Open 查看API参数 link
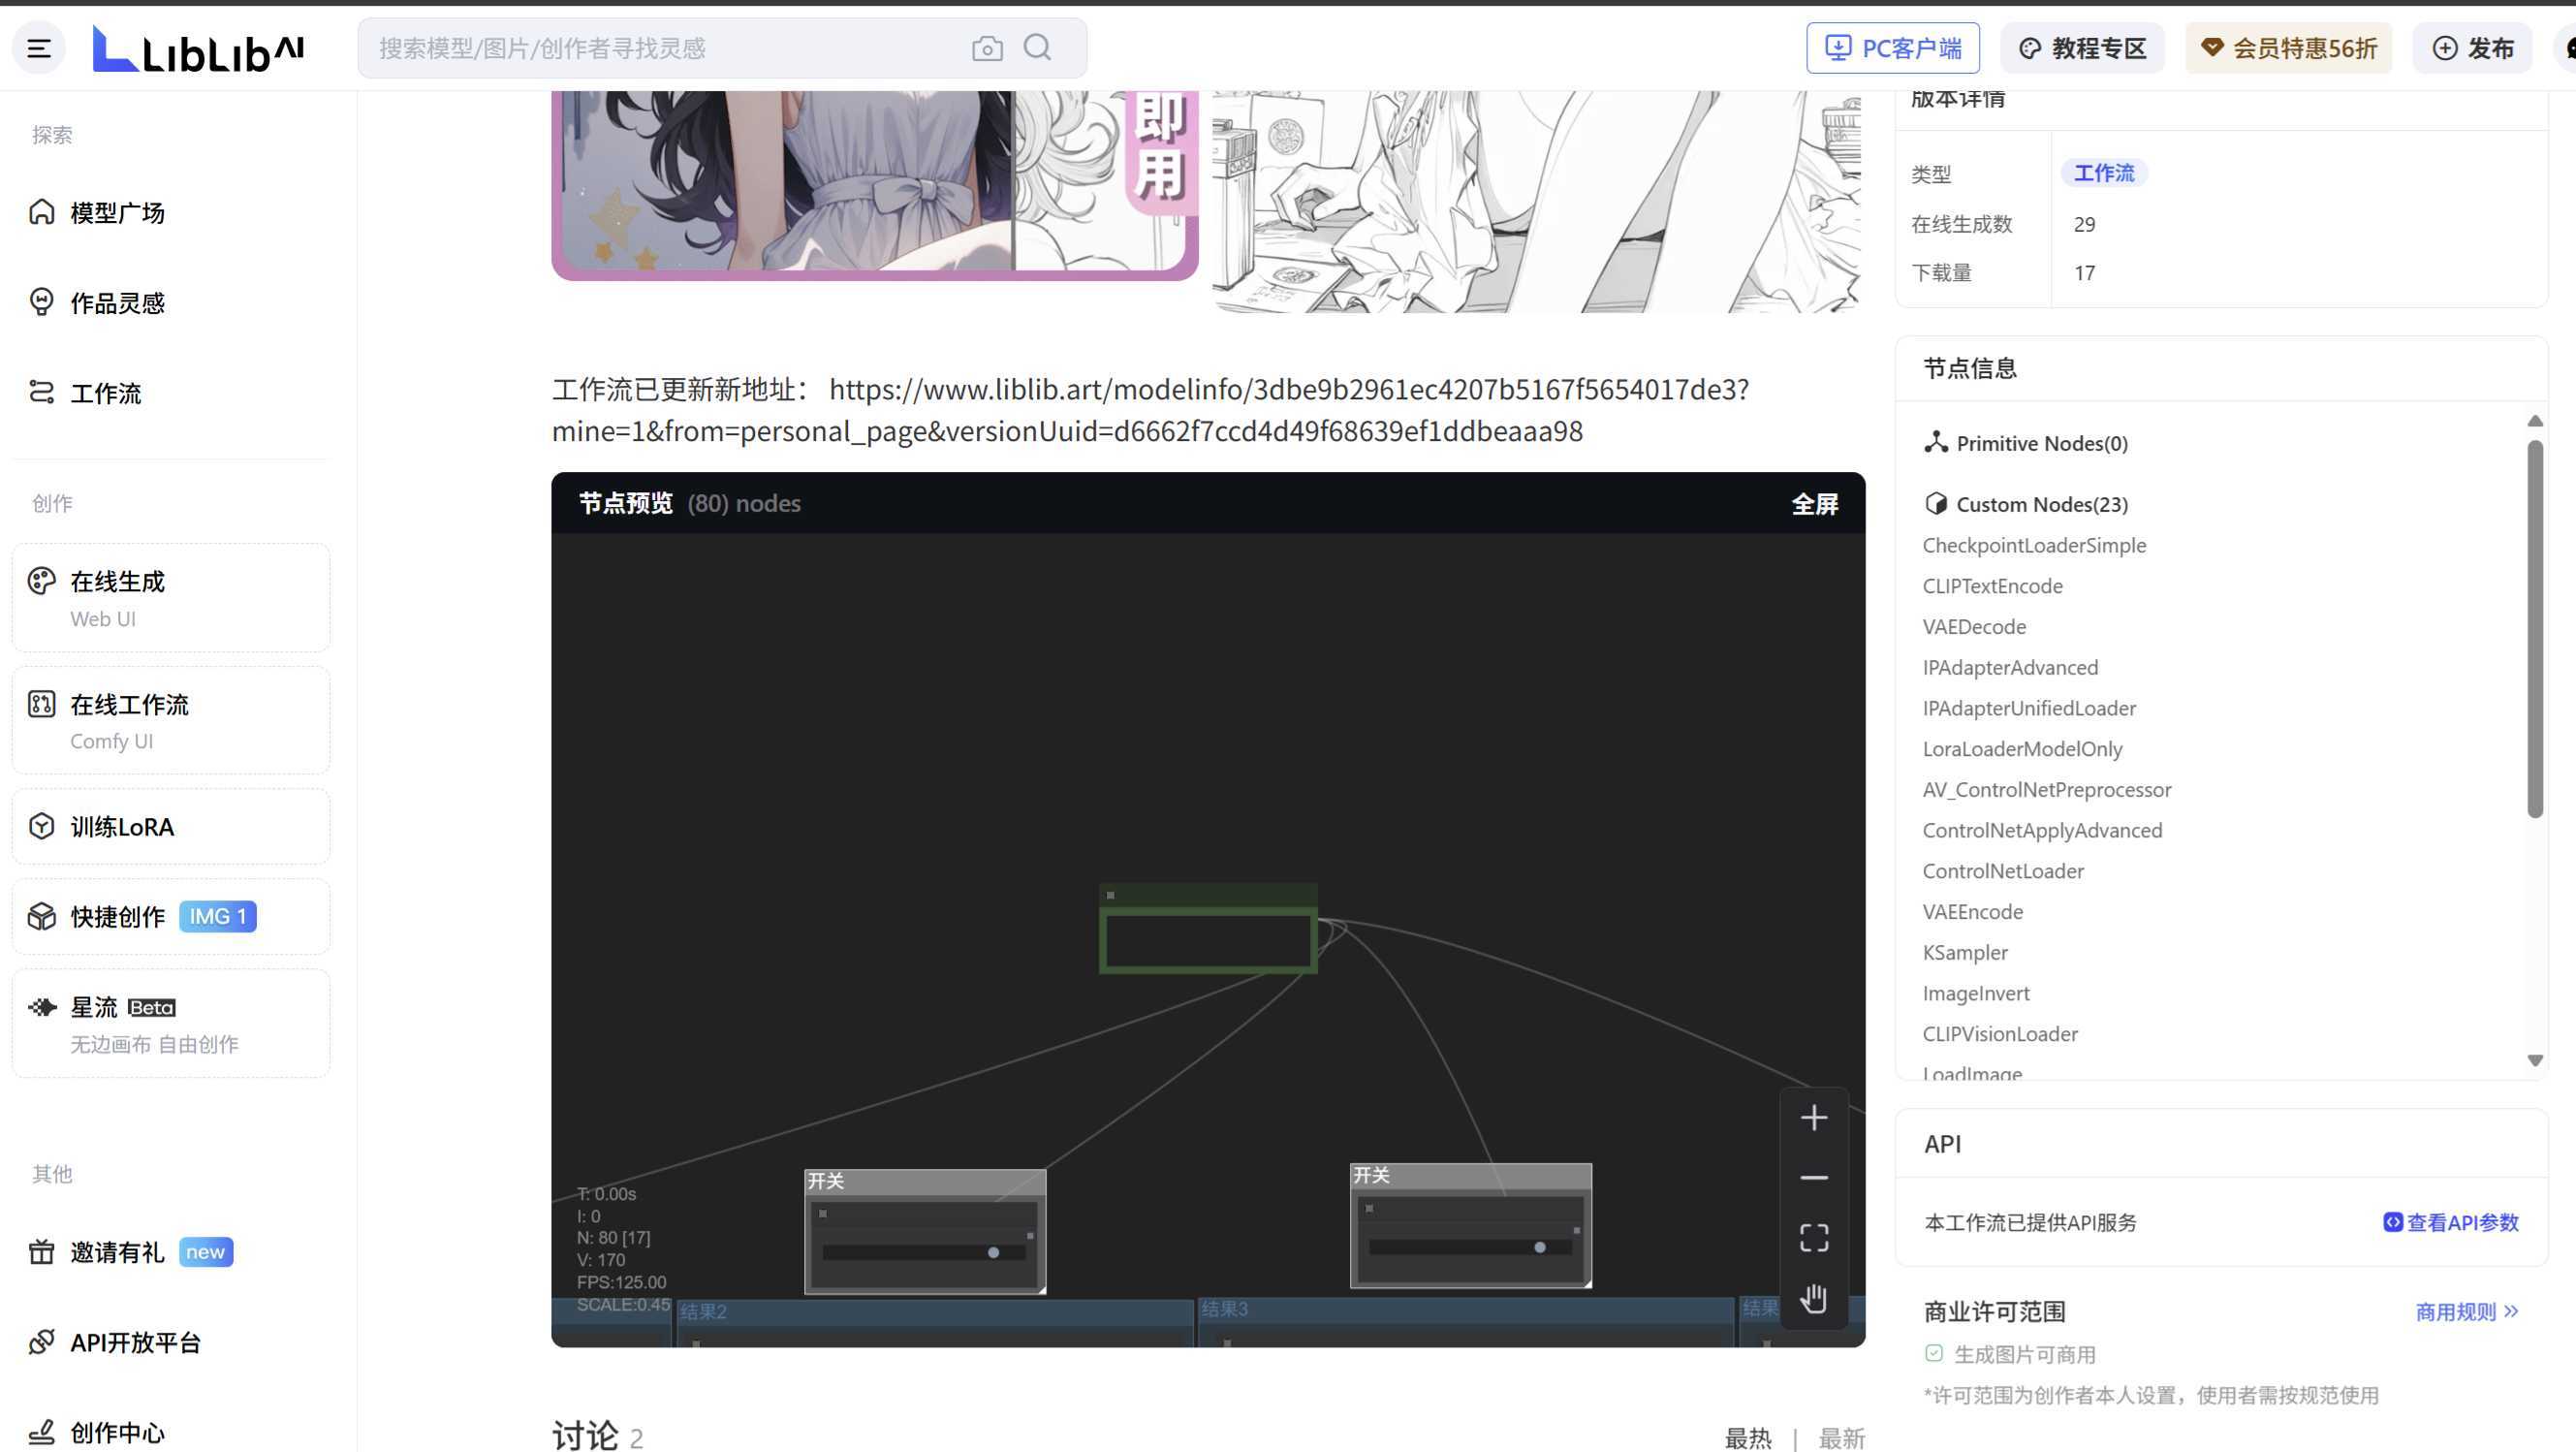 [2450, 1222]
